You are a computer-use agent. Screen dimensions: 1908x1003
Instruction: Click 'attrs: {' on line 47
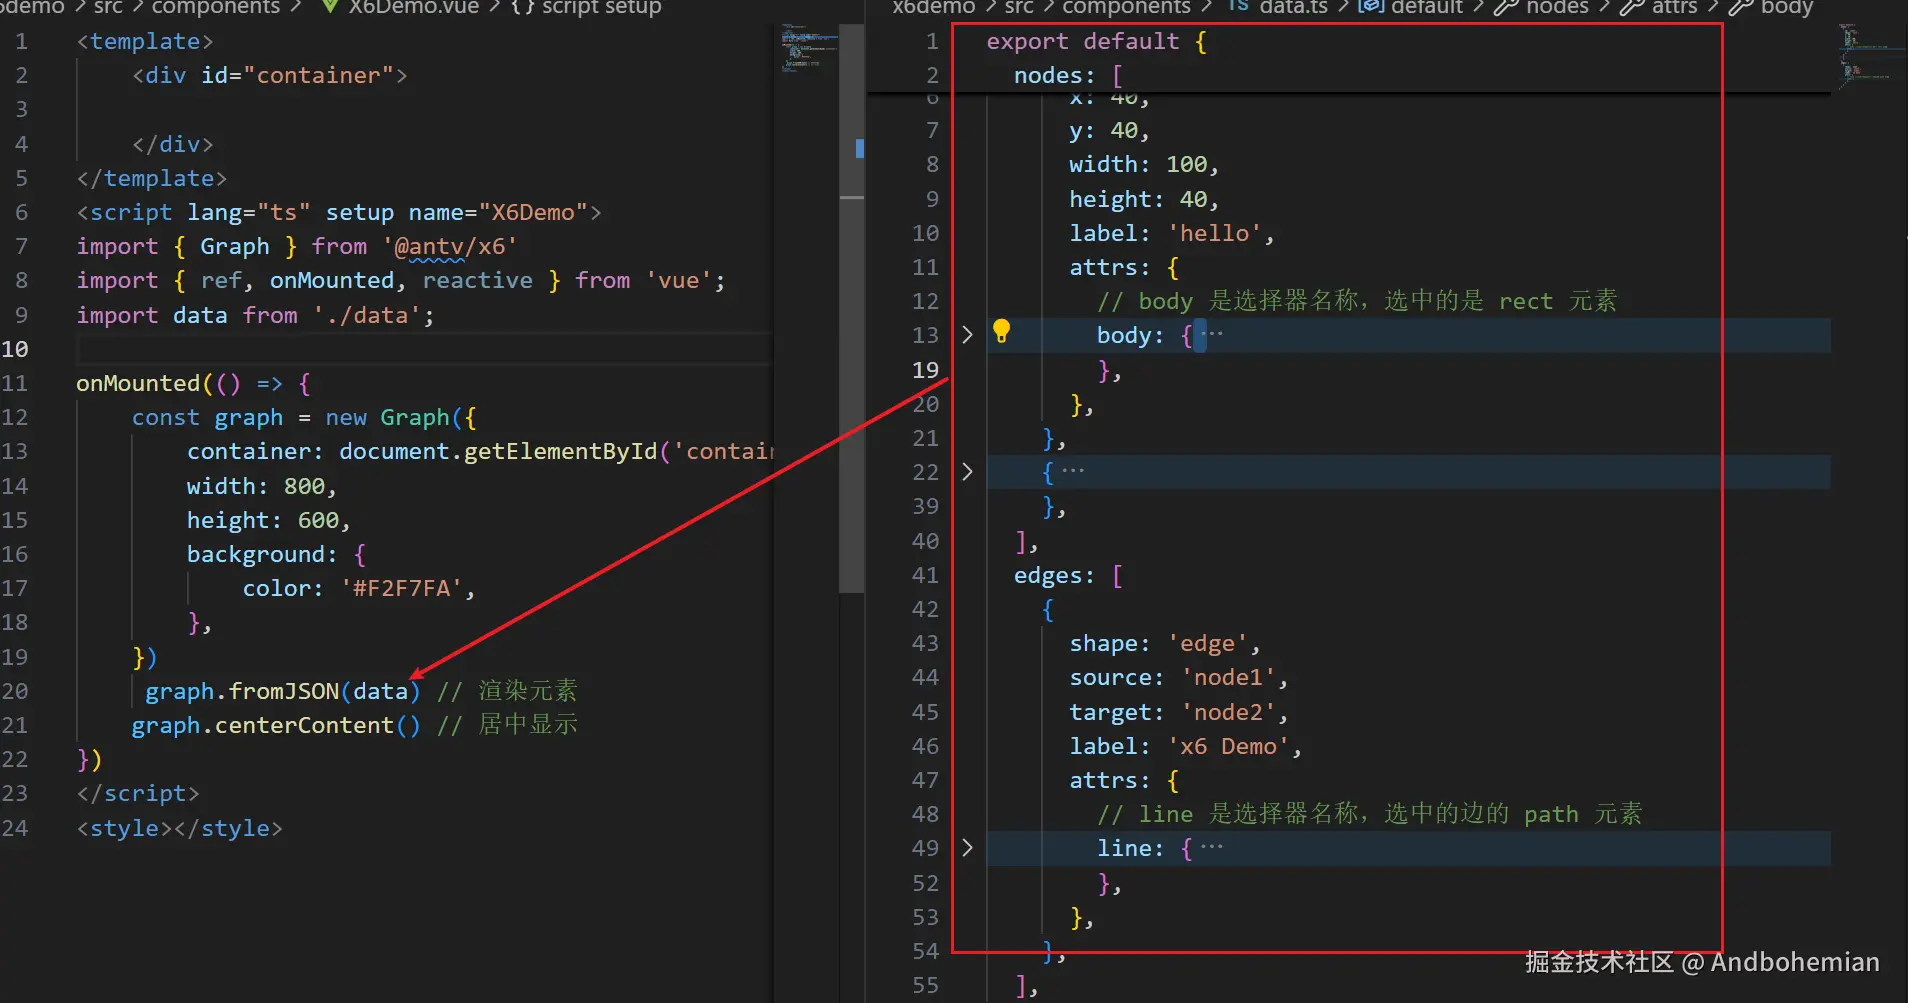1124,780
